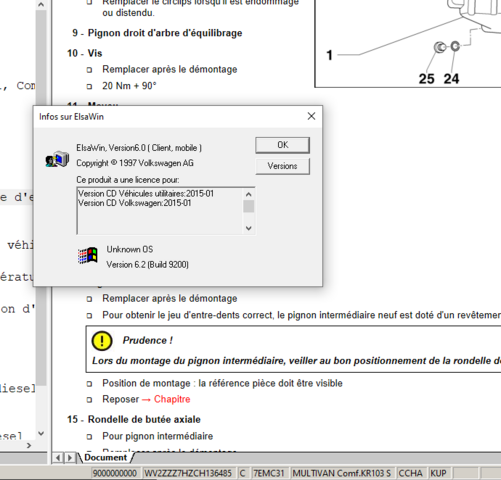
Task: Click the left panel scroll-down arrow
Action: point(41,434)
